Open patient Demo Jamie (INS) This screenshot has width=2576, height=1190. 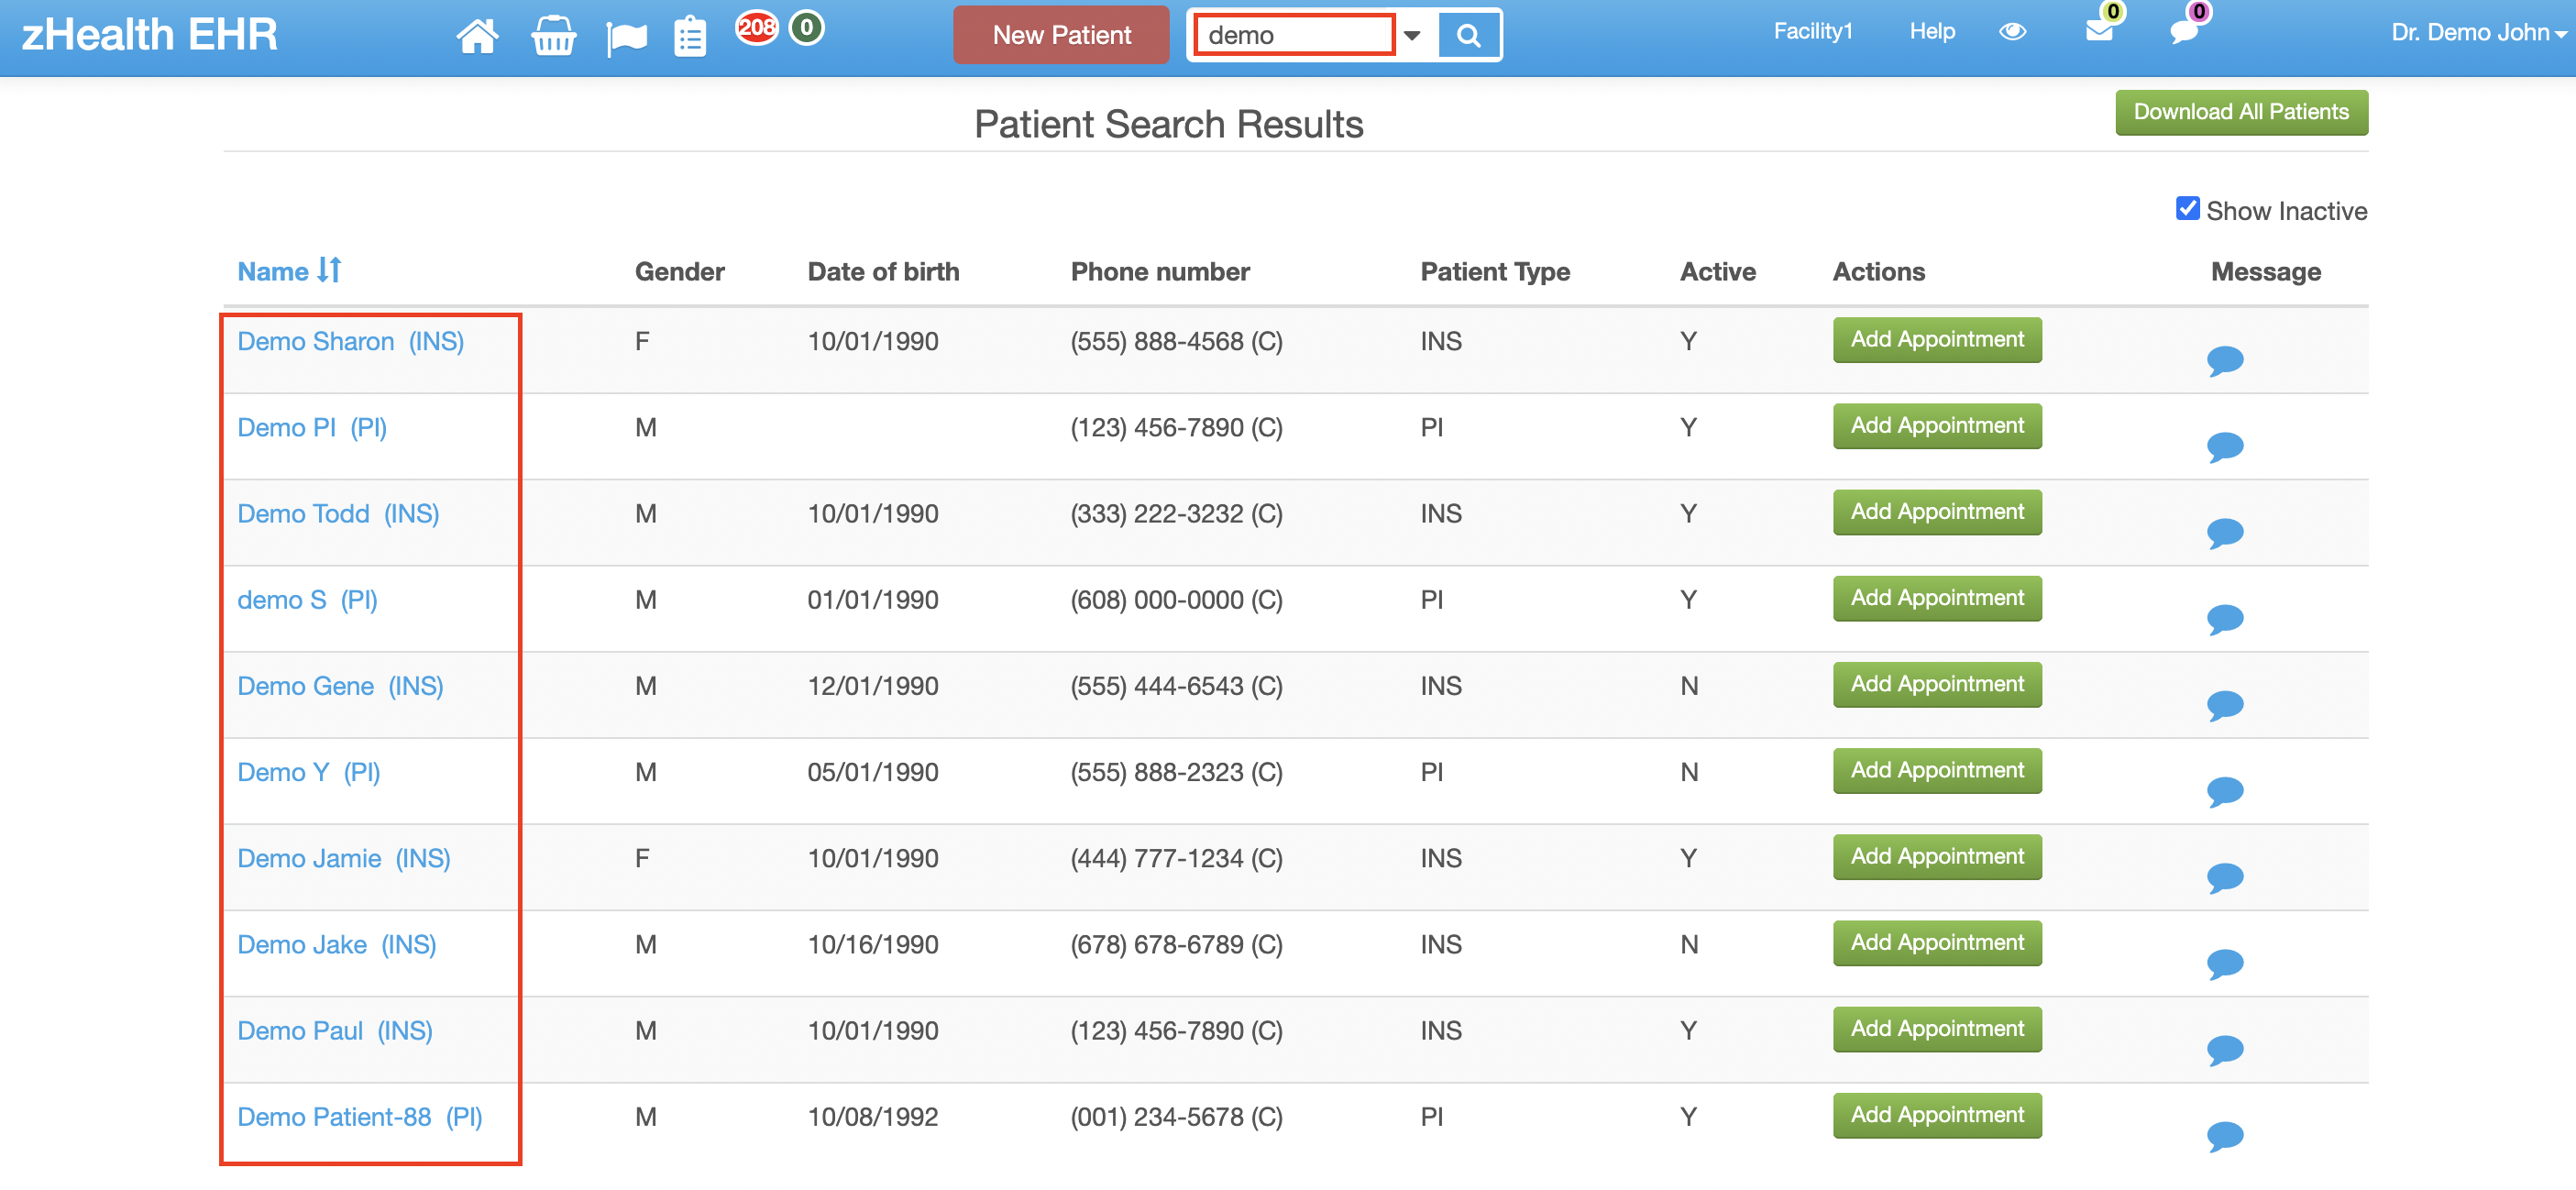click(344, 857)
